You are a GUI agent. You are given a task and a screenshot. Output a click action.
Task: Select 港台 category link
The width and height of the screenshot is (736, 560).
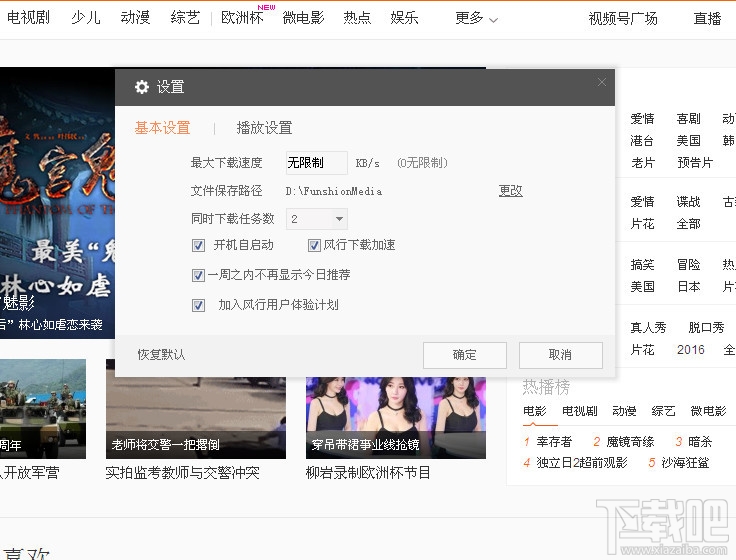point(642,140)
